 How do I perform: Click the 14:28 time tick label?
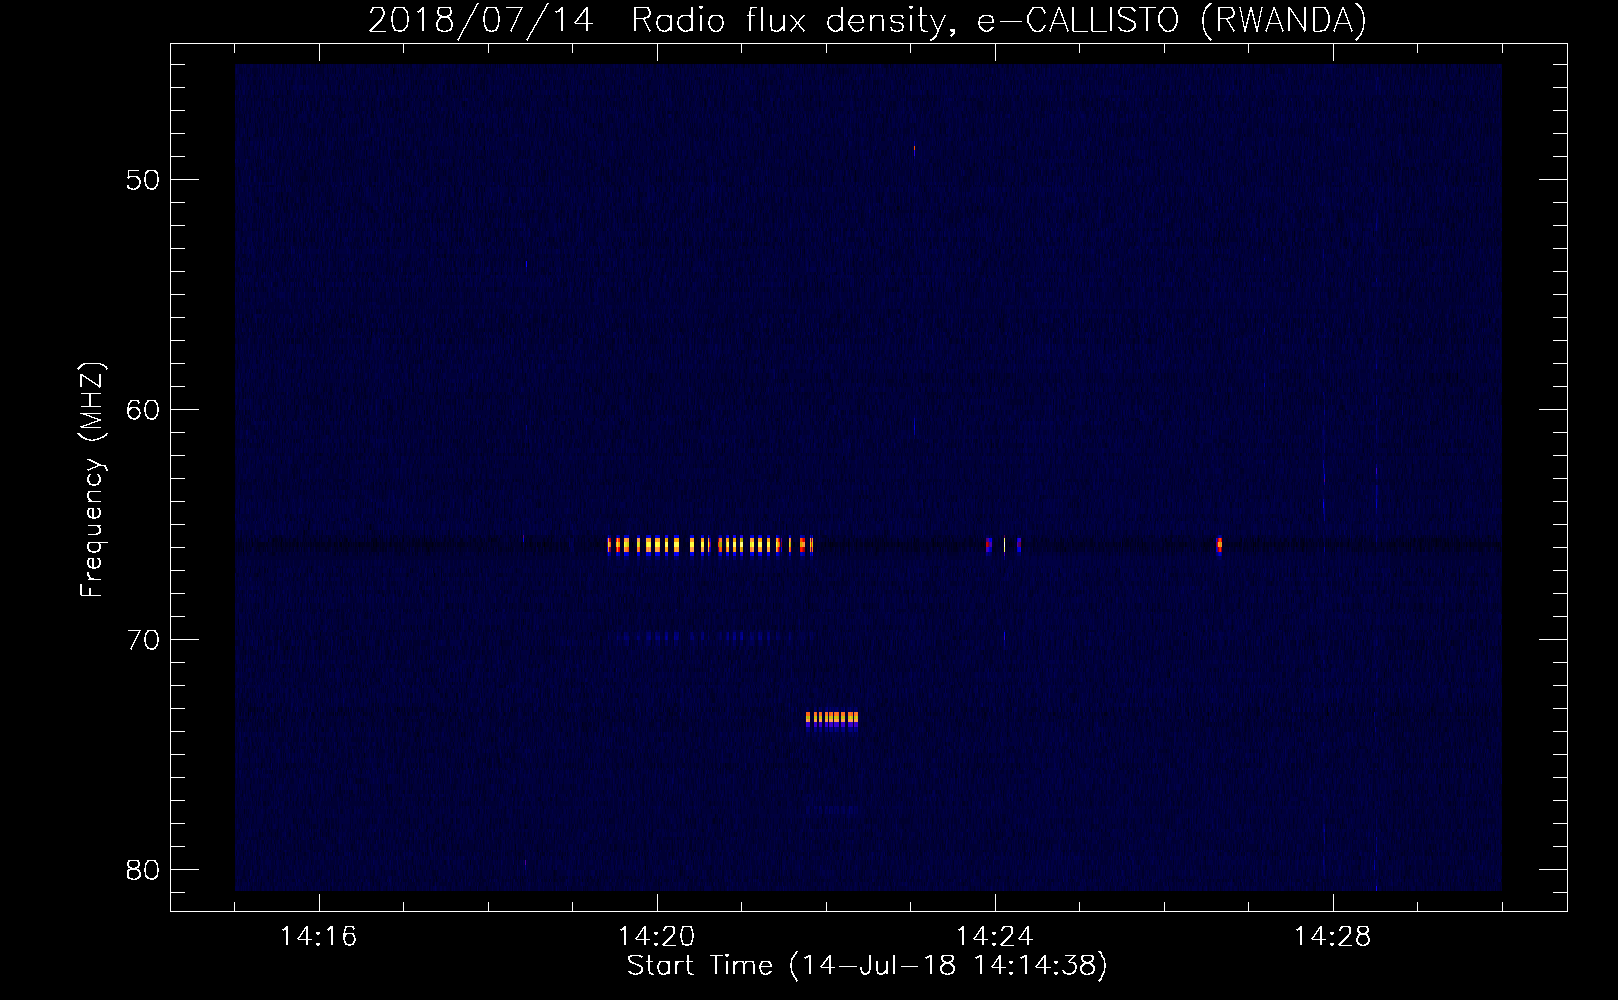1333,937
